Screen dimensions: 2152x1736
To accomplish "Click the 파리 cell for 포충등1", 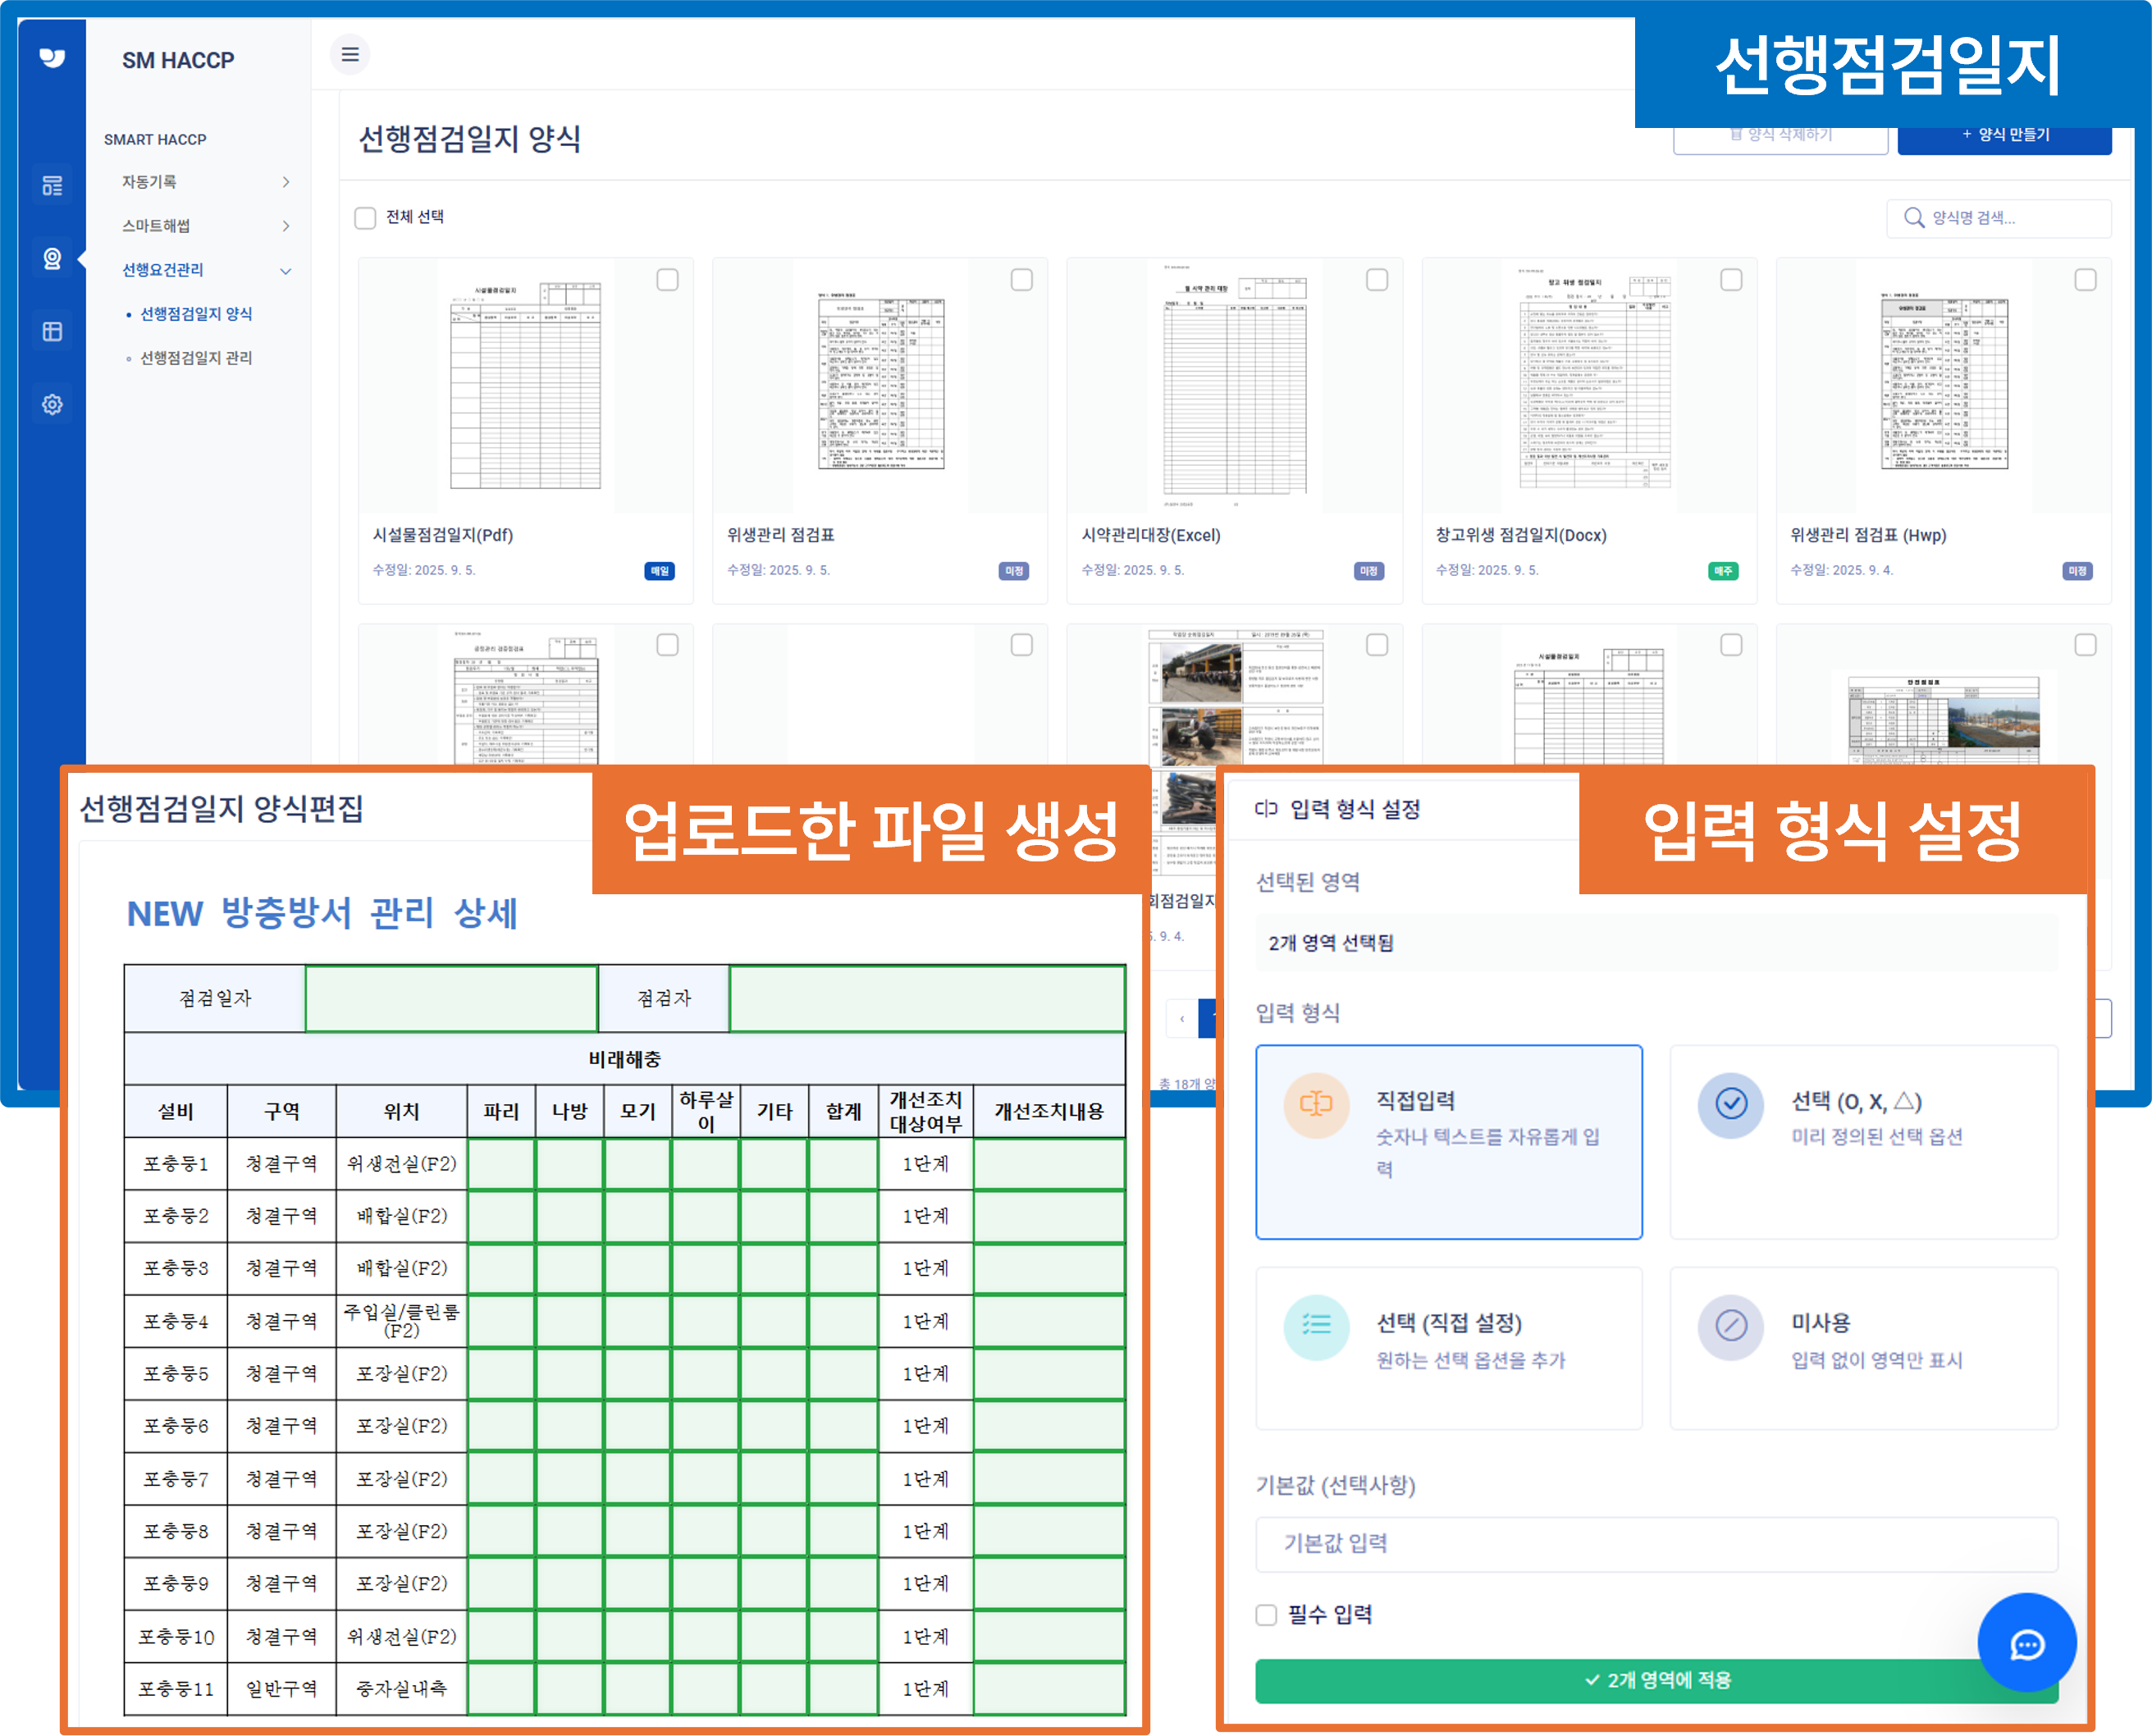I will (x=501, y=1163).
